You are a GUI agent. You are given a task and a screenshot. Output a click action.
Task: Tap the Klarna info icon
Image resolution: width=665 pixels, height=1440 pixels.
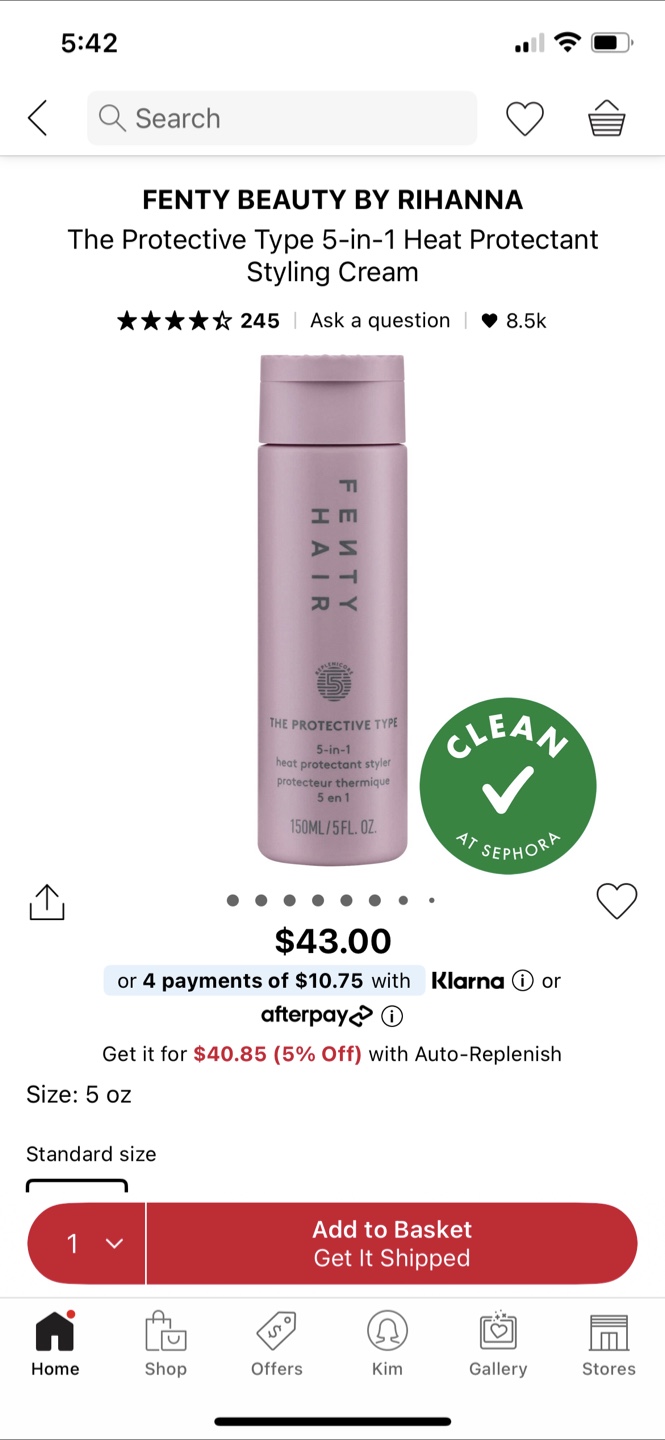point(522,981)
